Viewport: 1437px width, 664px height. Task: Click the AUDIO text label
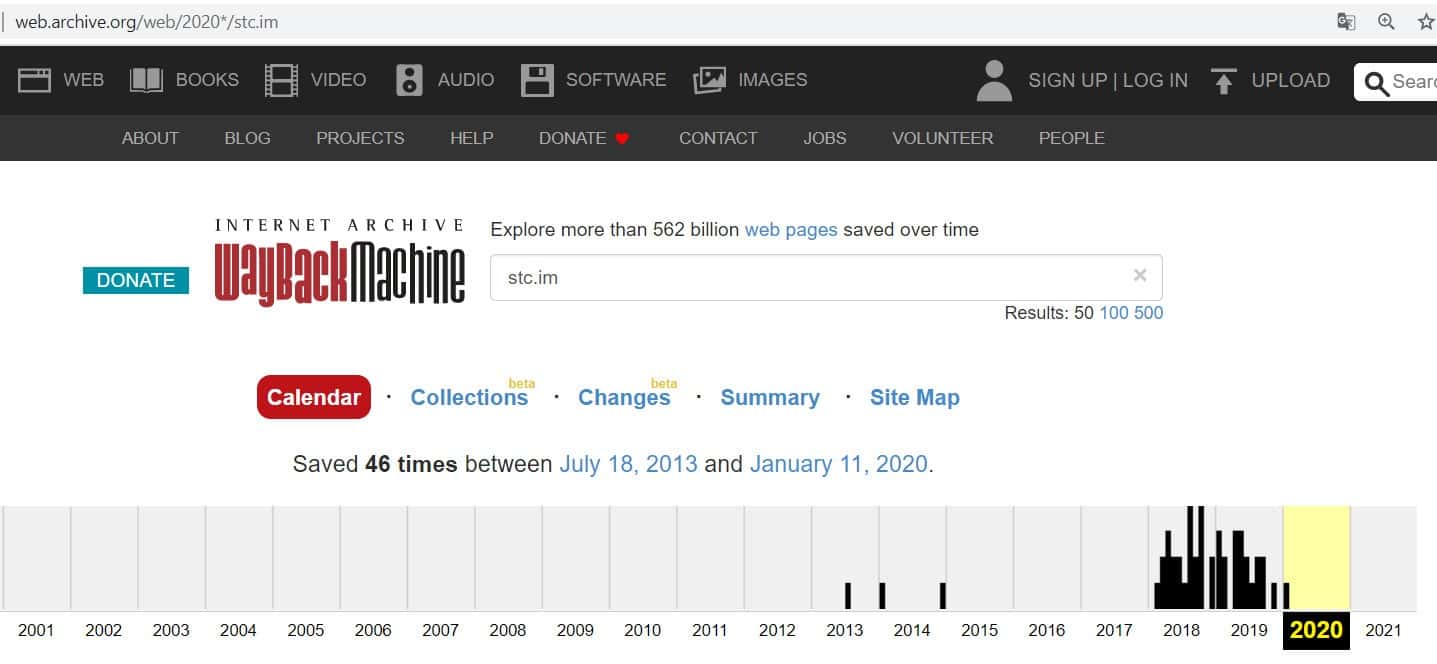click(x=466, y=80)
